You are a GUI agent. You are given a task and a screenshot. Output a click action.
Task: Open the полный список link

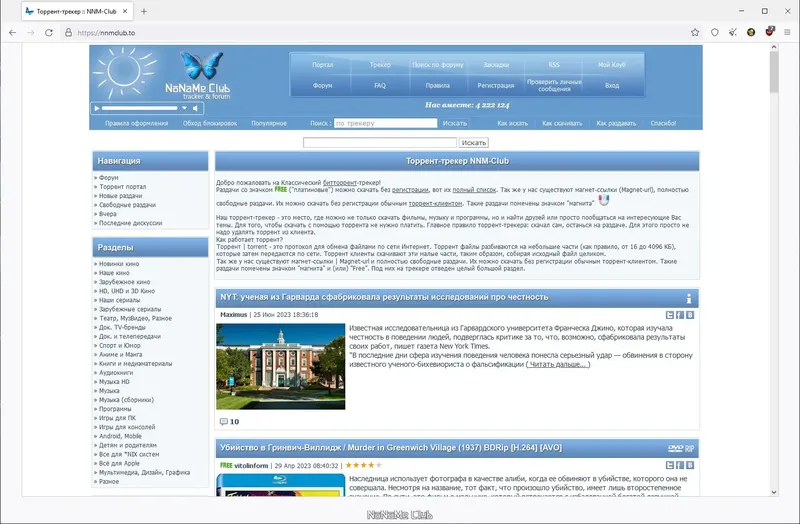(474, 190)
